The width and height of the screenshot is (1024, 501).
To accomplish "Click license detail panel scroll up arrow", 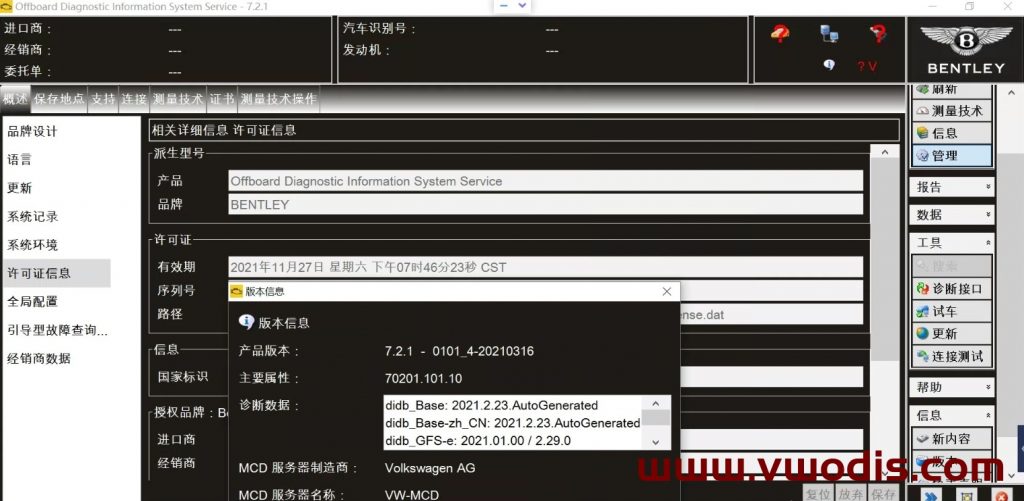I will click(885, 152).
